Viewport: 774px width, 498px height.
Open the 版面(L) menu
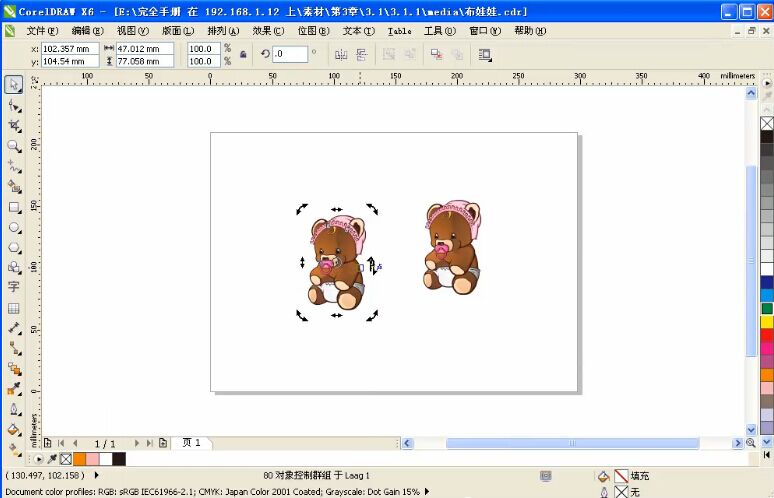178,31
